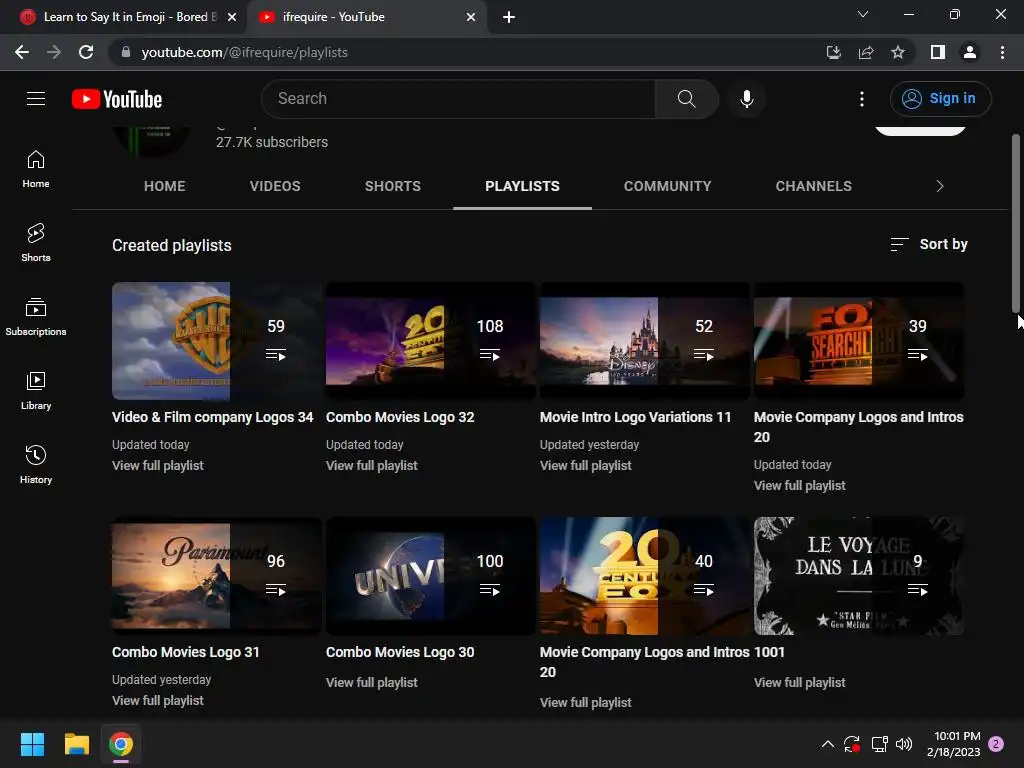Share this page via Chrome share icon
1024x768 pixels.
pos(866,52)
